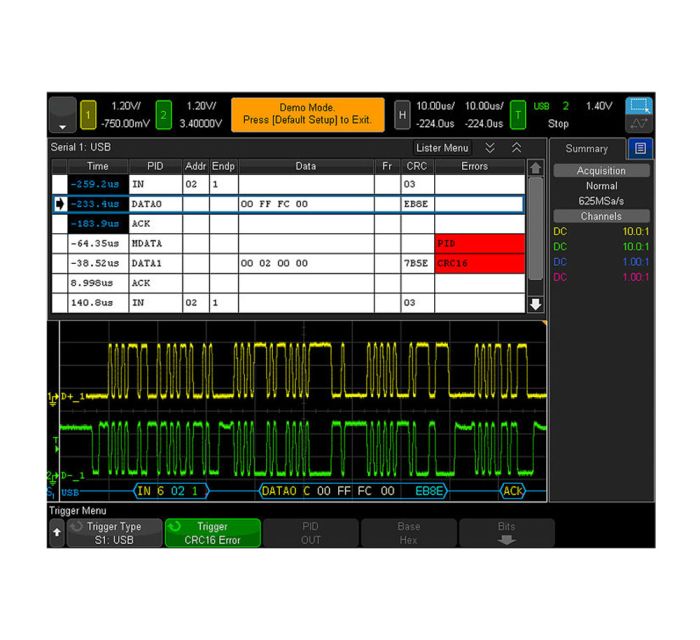Open Trigger Type S1: USB softkey
Viewport: 700px width, 640px height.
tap(114, 533)
